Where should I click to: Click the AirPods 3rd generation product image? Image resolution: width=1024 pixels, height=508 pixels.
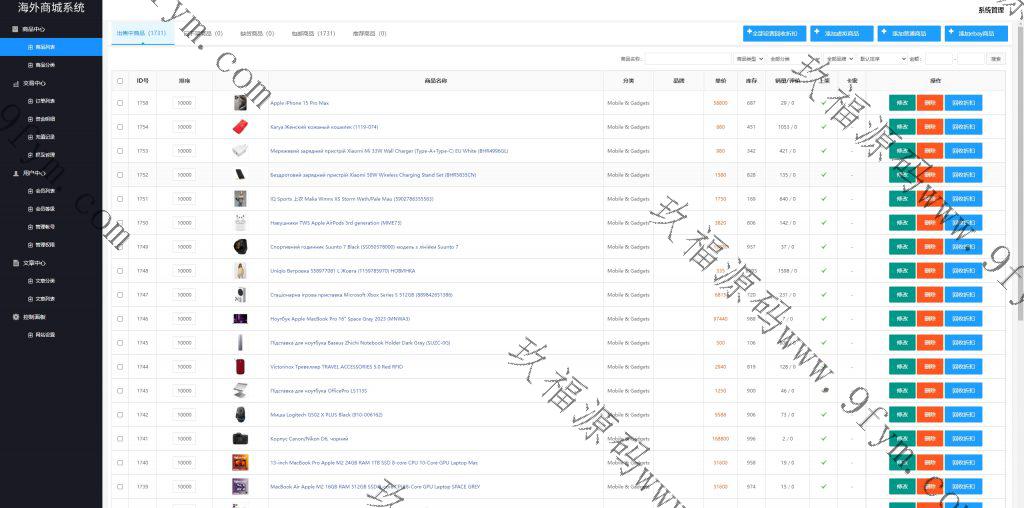coord(240,223)
